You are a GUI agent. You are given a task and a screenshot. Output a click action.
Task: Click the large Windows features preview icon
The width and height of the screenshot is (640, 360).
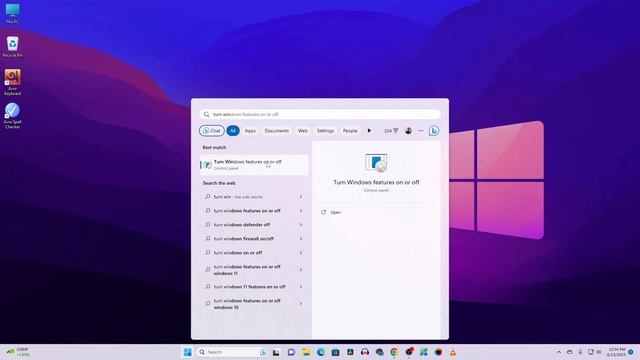coord(376,163)
